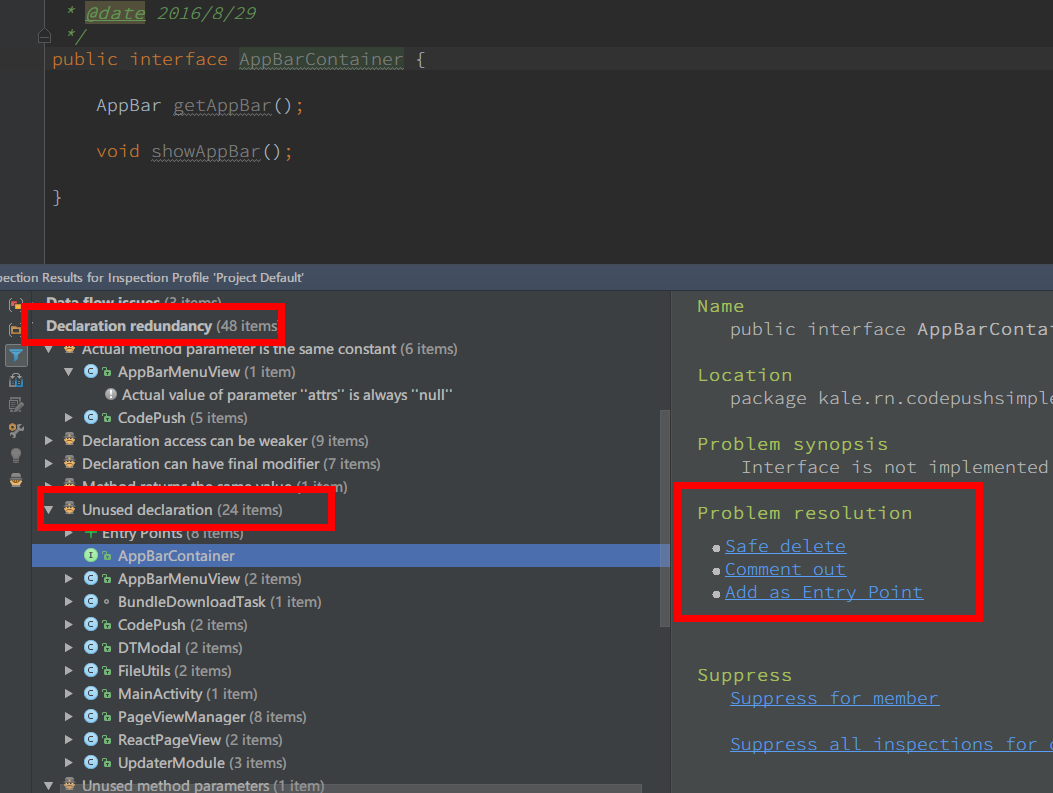Click the group by severity icon
Screen dimensions: 1053x793
point(16,305)
